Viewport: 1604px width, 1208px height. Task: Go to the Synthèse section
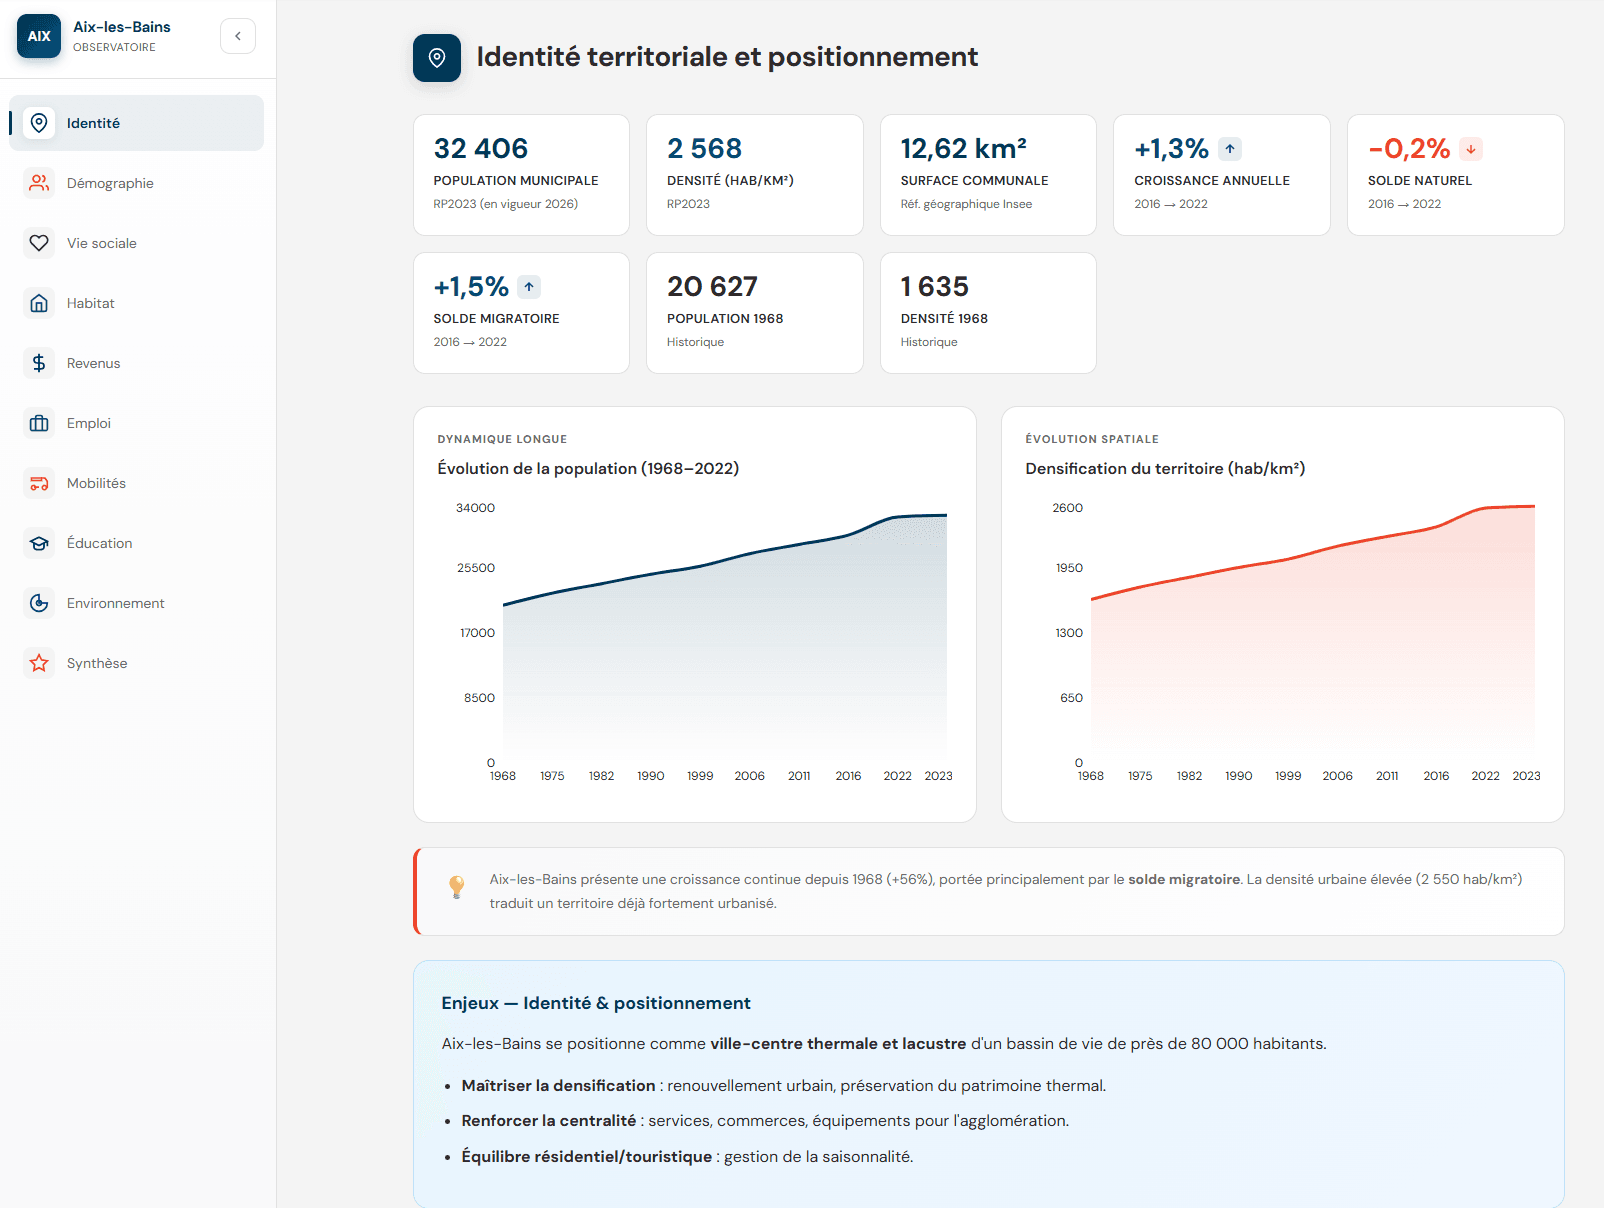[x=97, y=663]
